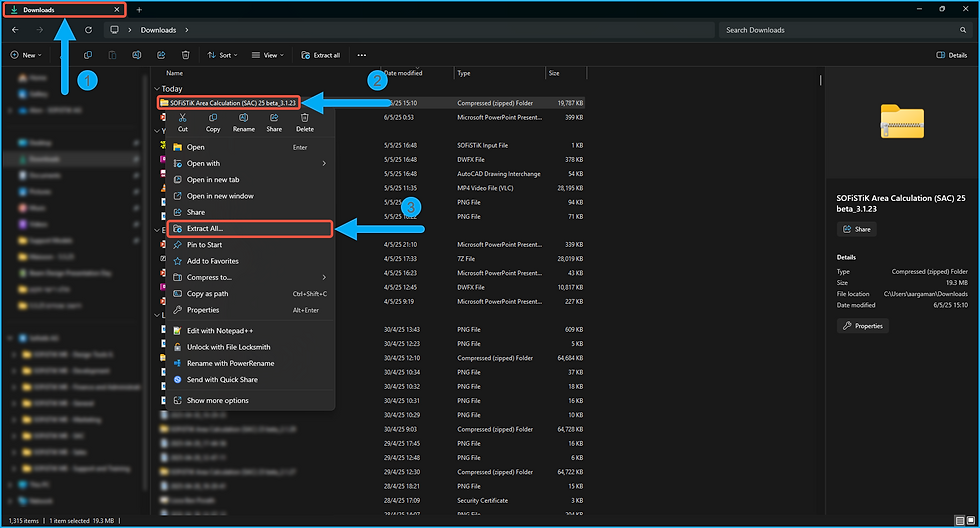The height and width of the screenshot is (528, 980).
Task: Click the Delete icon in the context menu
Action: pyautogui.click(x=304, y=117)
